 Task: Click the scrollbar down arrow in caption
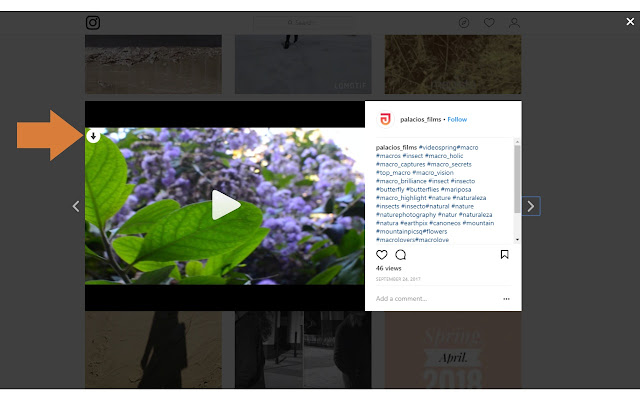517,240
